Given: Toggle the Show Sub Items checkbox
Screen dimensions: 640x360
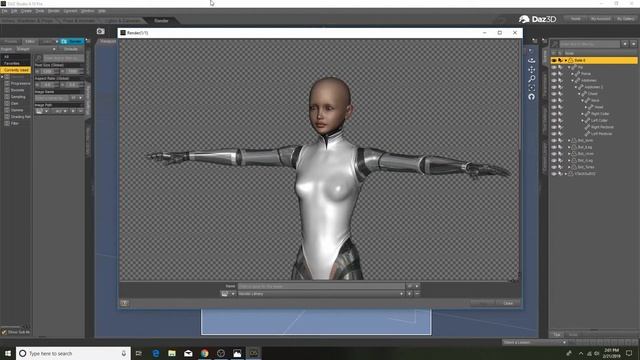Looking at the screenshot, I should (4, 332).
